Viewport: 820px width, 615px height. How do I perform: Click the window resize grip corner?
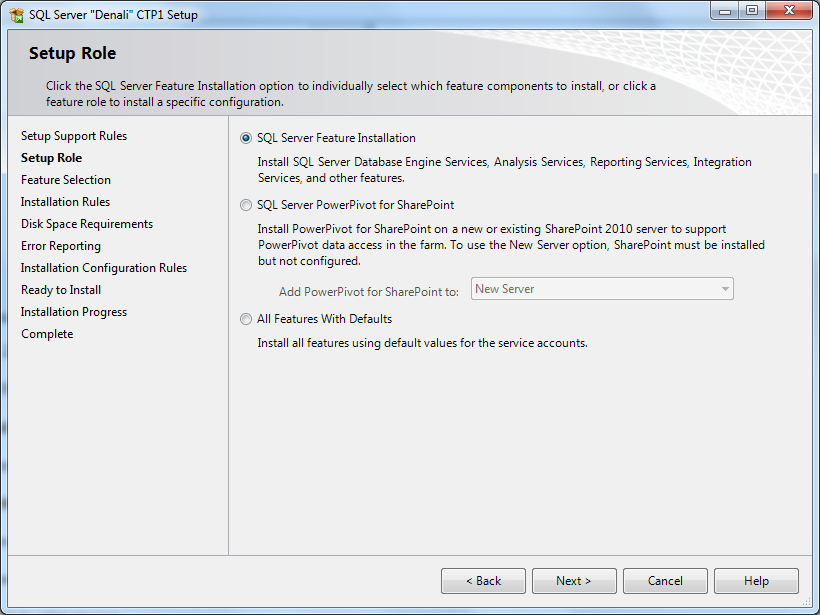coord(807,601)
